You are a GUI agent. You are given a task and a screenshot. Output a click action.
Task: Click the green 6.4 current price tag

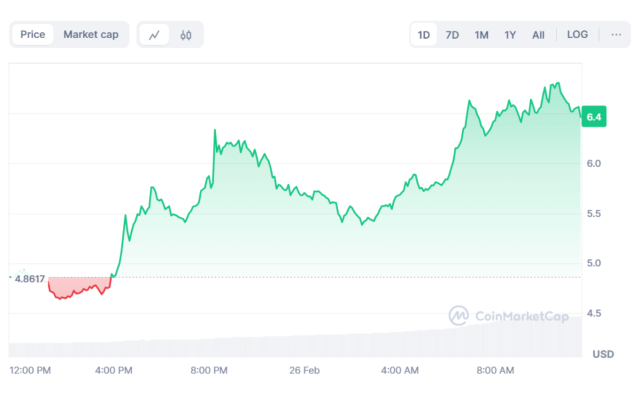tap(594, 117)
